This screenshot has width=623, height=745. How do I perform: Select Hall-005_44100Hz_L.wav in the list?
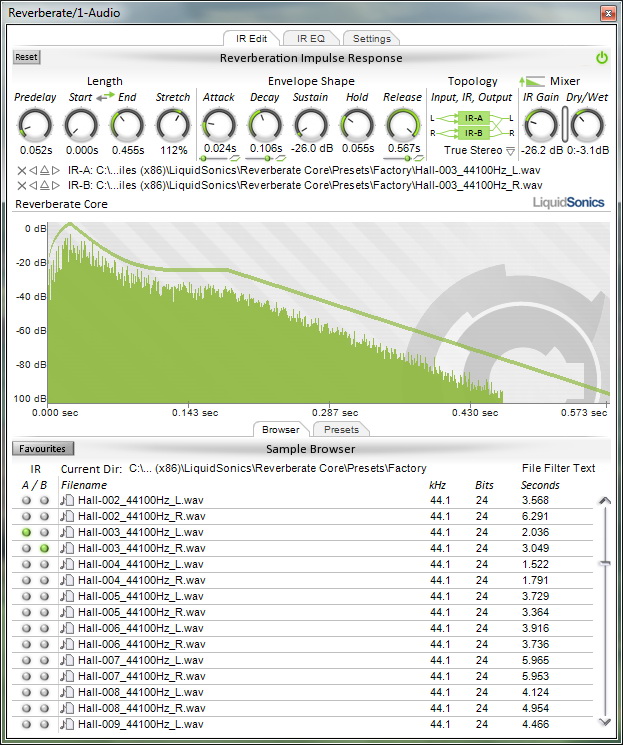[x=303, y=596]
